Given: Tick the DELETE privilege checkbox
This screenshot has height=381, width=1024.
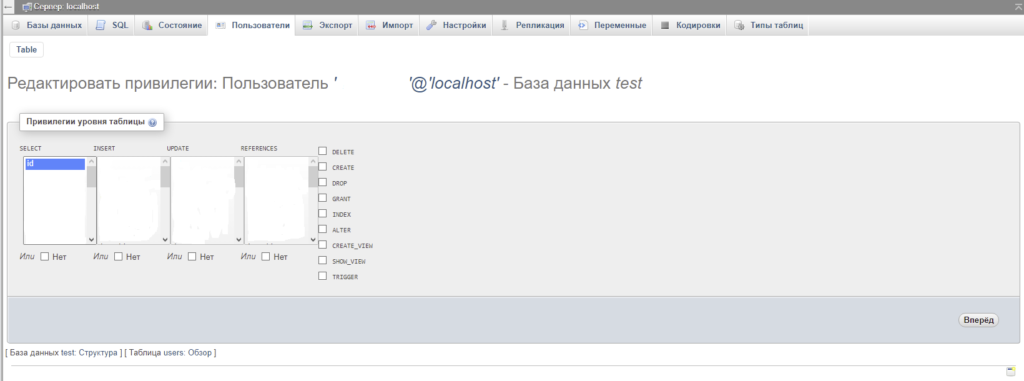Looking at the screenshot, I should pos(323,151).
